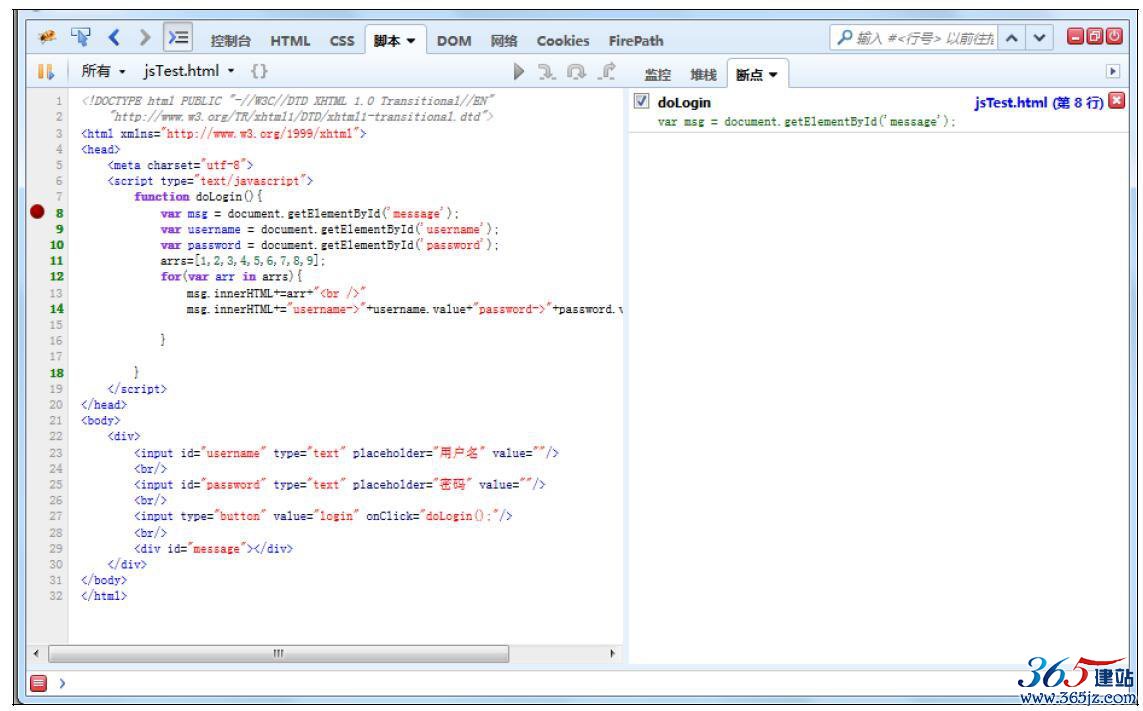
Task: Go forward with the right arrow
Action: [x=144, y=37]
